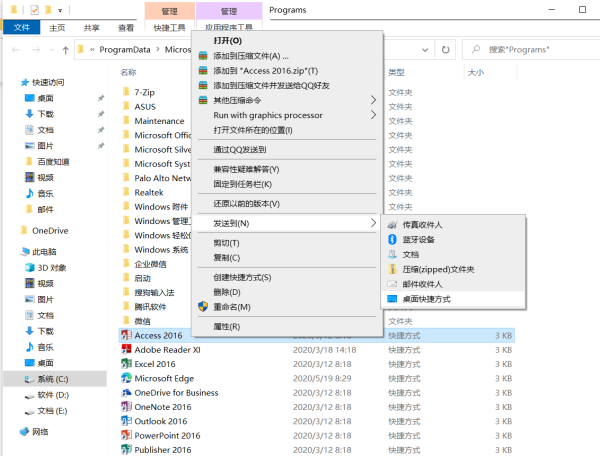This screenshot has width=600, height=456.
Task: Open 属性(R) in context menu
Action: [287, 327]
